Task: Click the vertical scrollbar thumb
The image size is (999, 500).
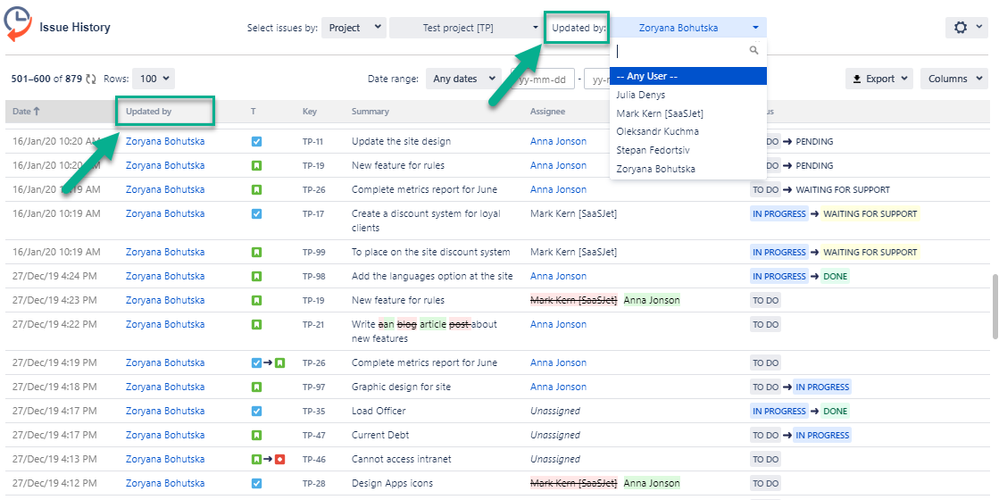Action: click(x=995, y=306)
